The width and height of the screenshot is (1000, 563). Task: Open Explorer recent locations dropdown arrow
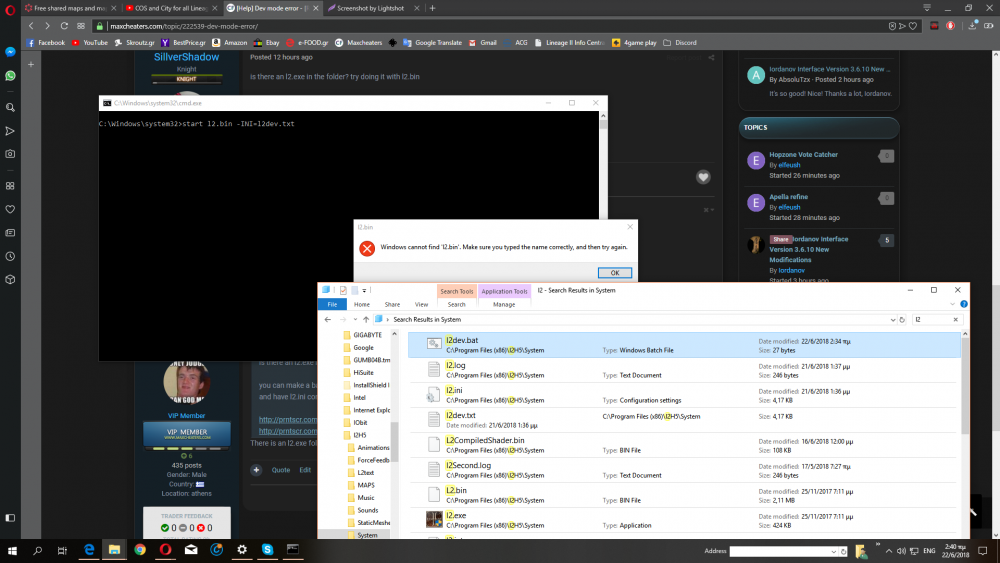355,319
